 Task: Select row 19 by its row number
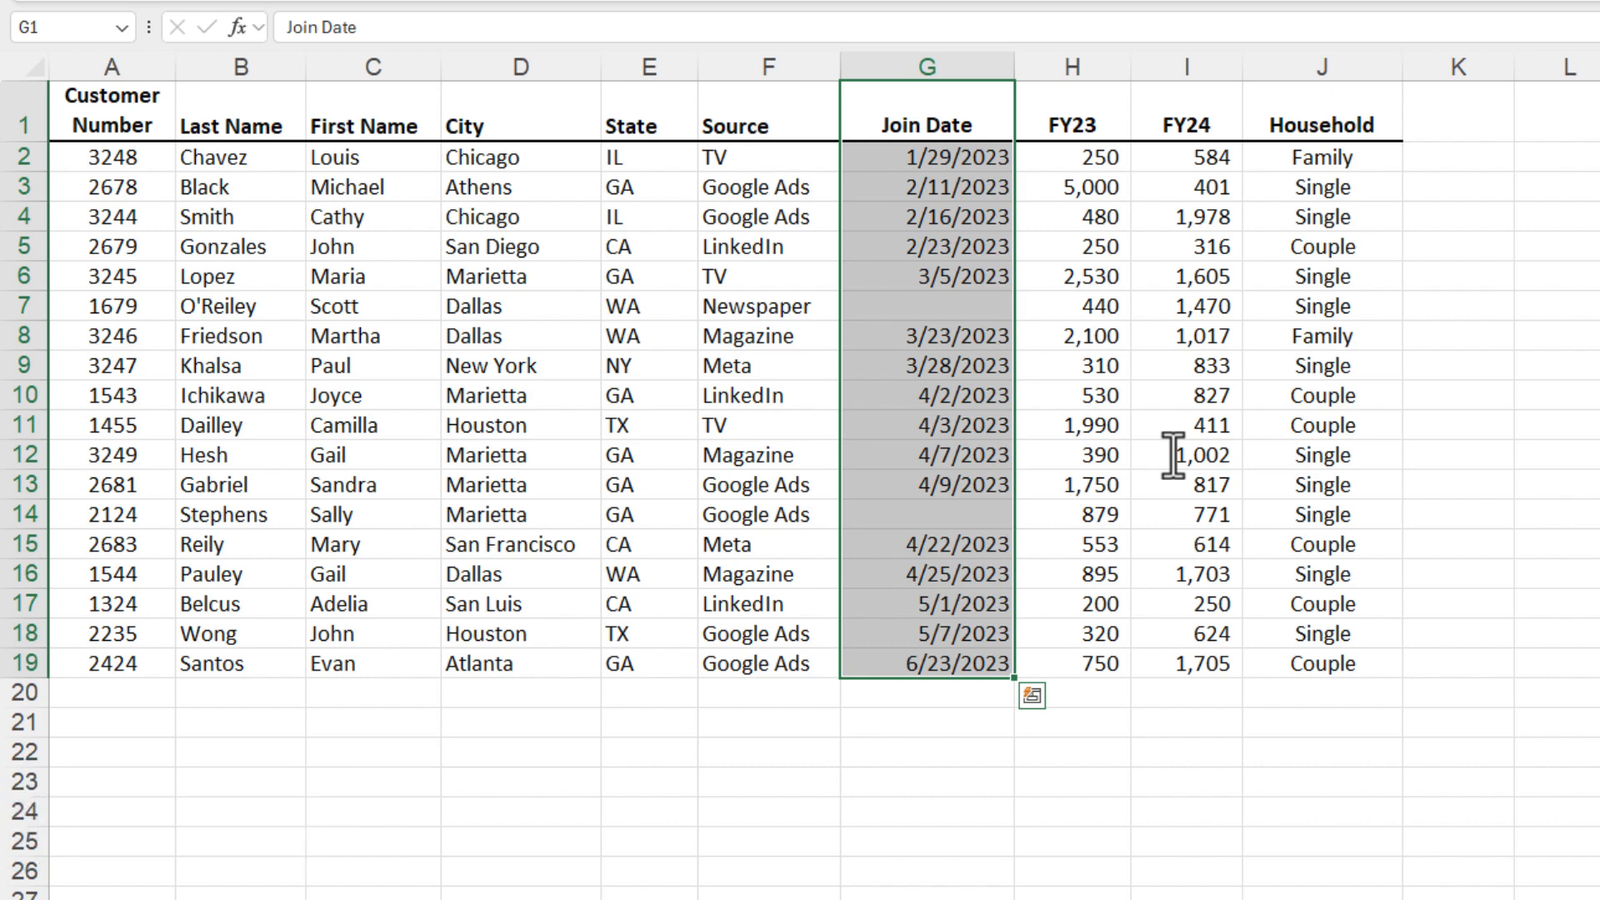pos(25,663)
